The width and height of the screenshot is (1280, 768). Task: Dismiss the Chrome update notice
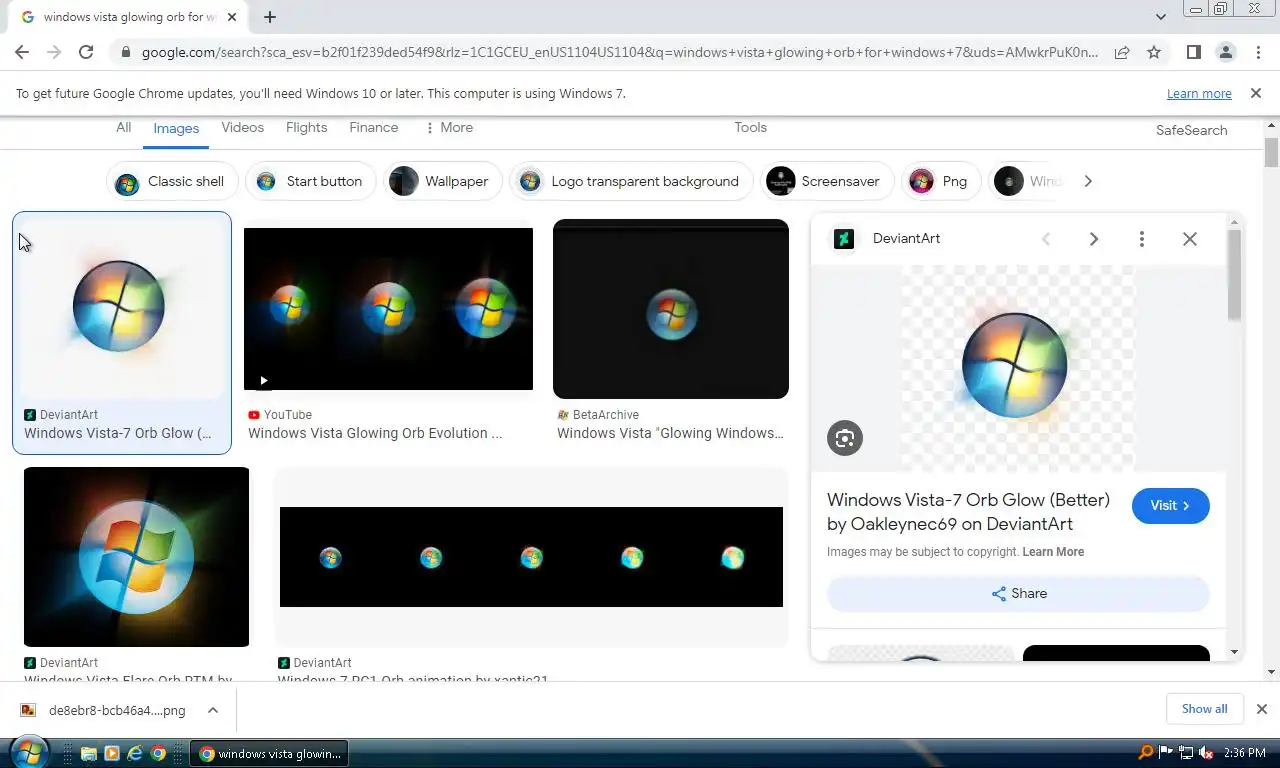(1255, 93)
